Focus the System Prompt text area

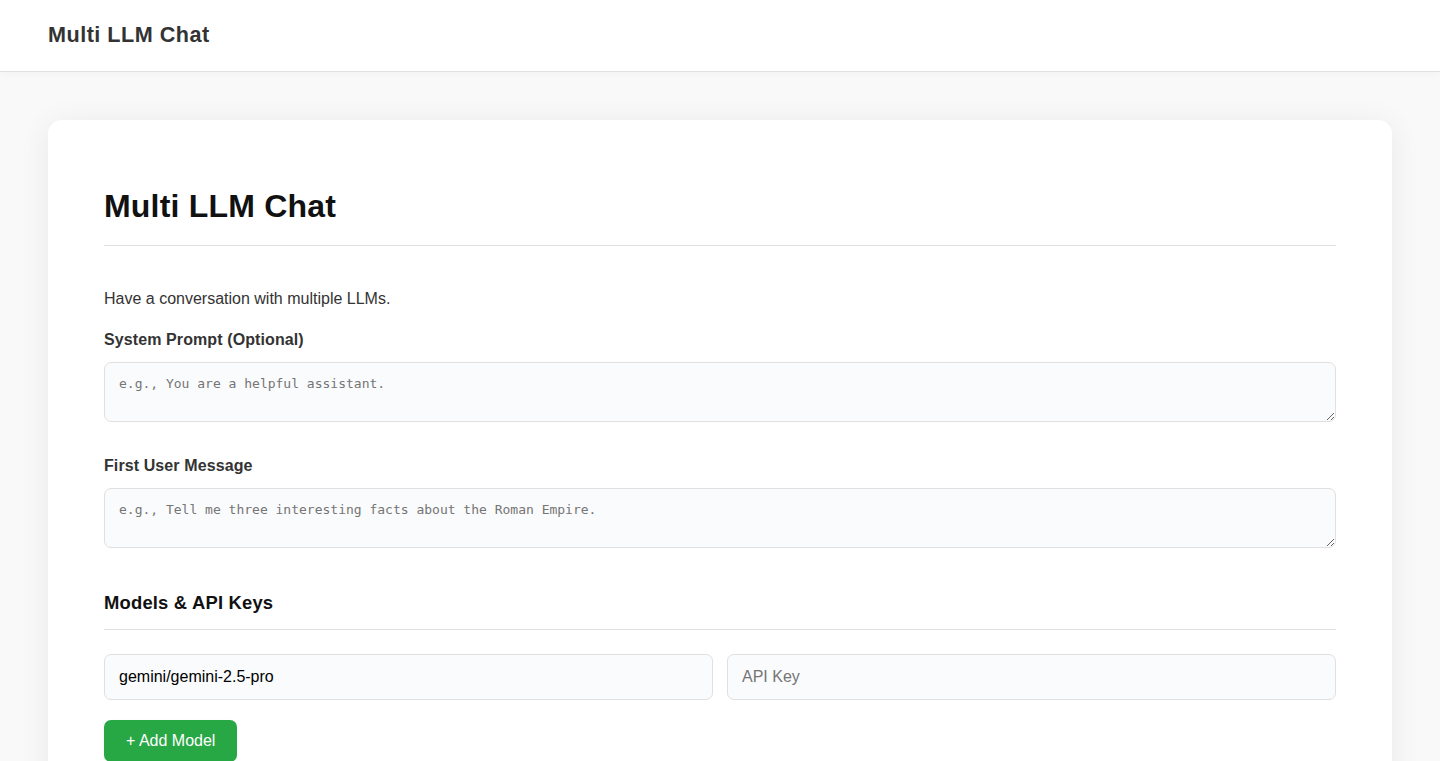click(x=720, y=392)
